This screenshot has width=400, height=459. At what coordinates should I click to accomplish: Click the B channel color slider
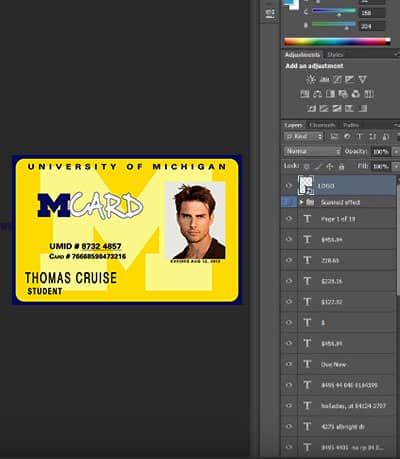(334, 24)
